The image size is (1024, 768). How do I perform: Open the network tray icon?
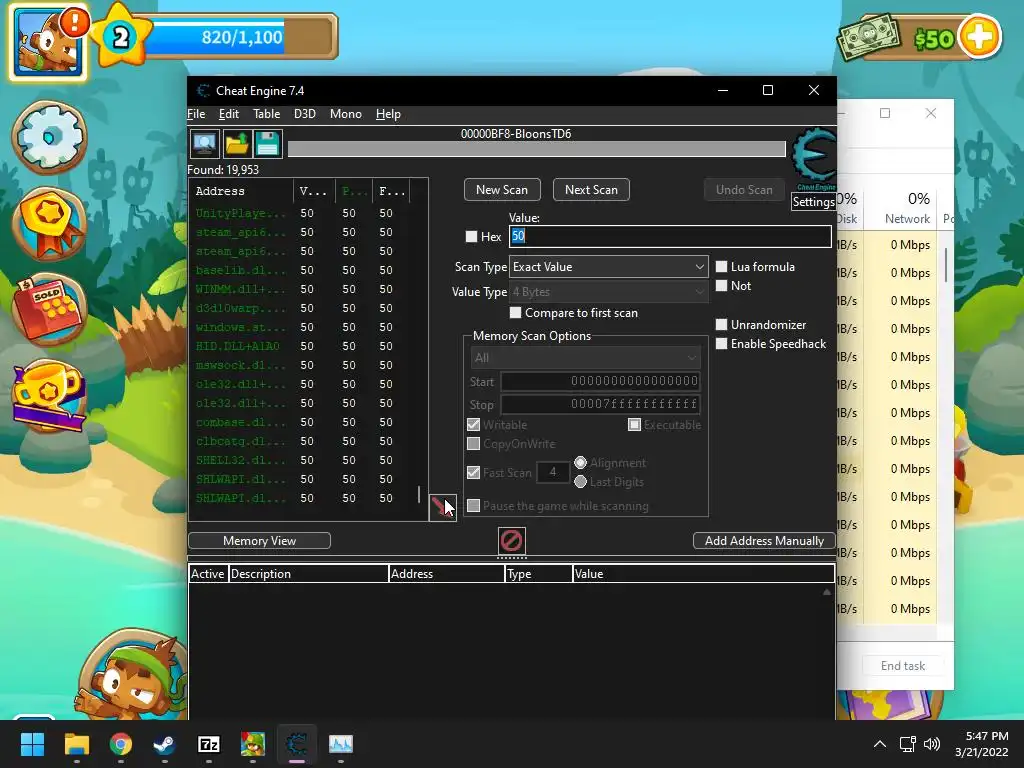907,744
